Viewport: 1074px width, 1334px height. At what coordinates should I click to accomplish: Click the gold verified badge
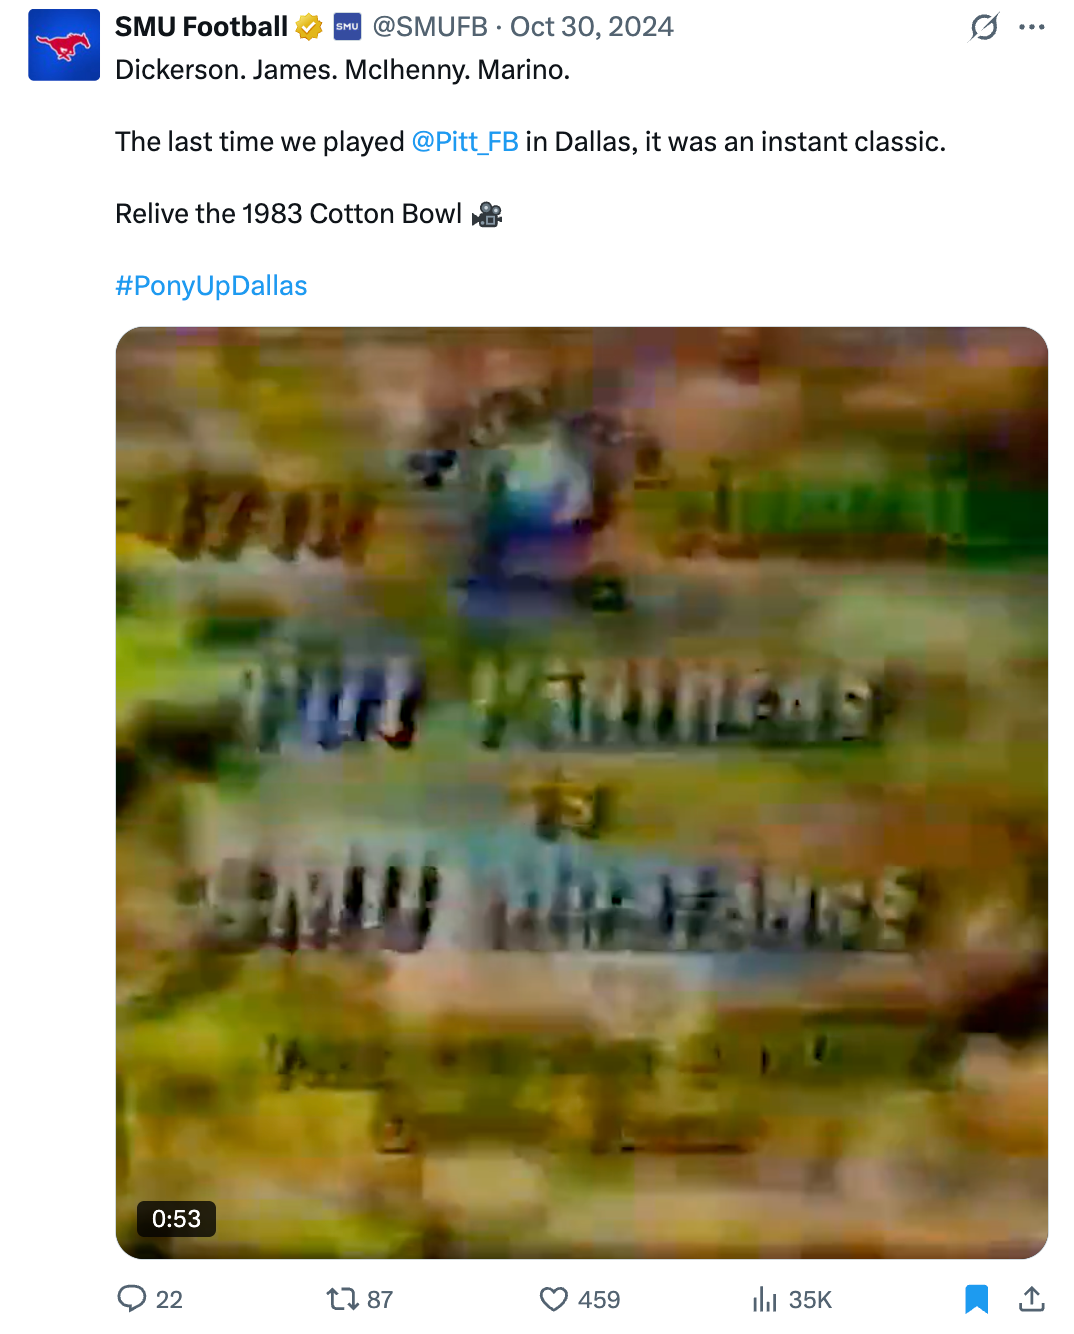tap(310, 27)
